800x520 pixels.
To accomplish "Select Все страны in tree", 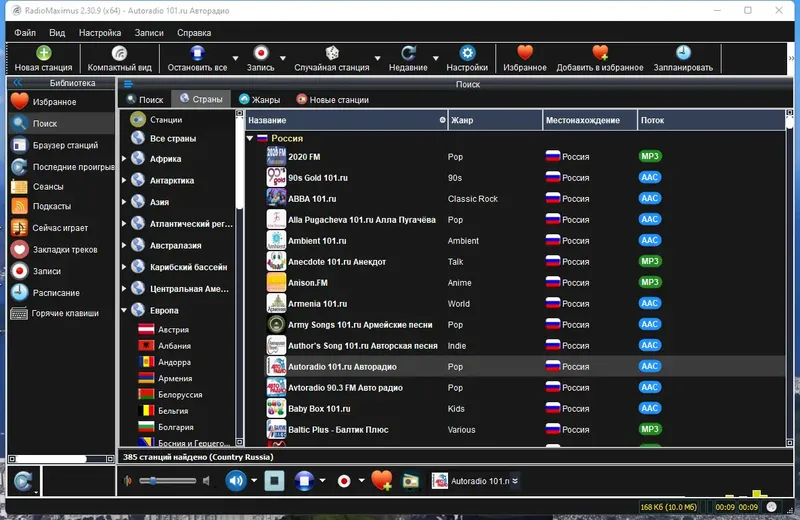I will click(173, 138).
